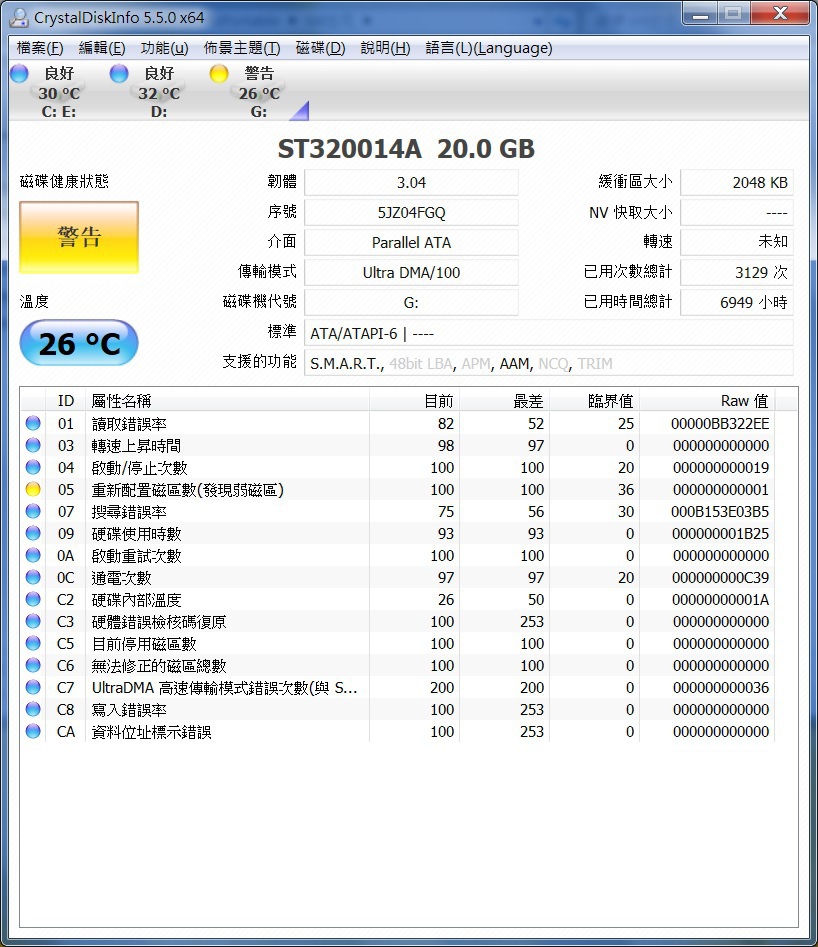Open the 磁碟(D) menu
This screenshot has height=947, width=818.
pyautogui.click(x=320, y=48)
